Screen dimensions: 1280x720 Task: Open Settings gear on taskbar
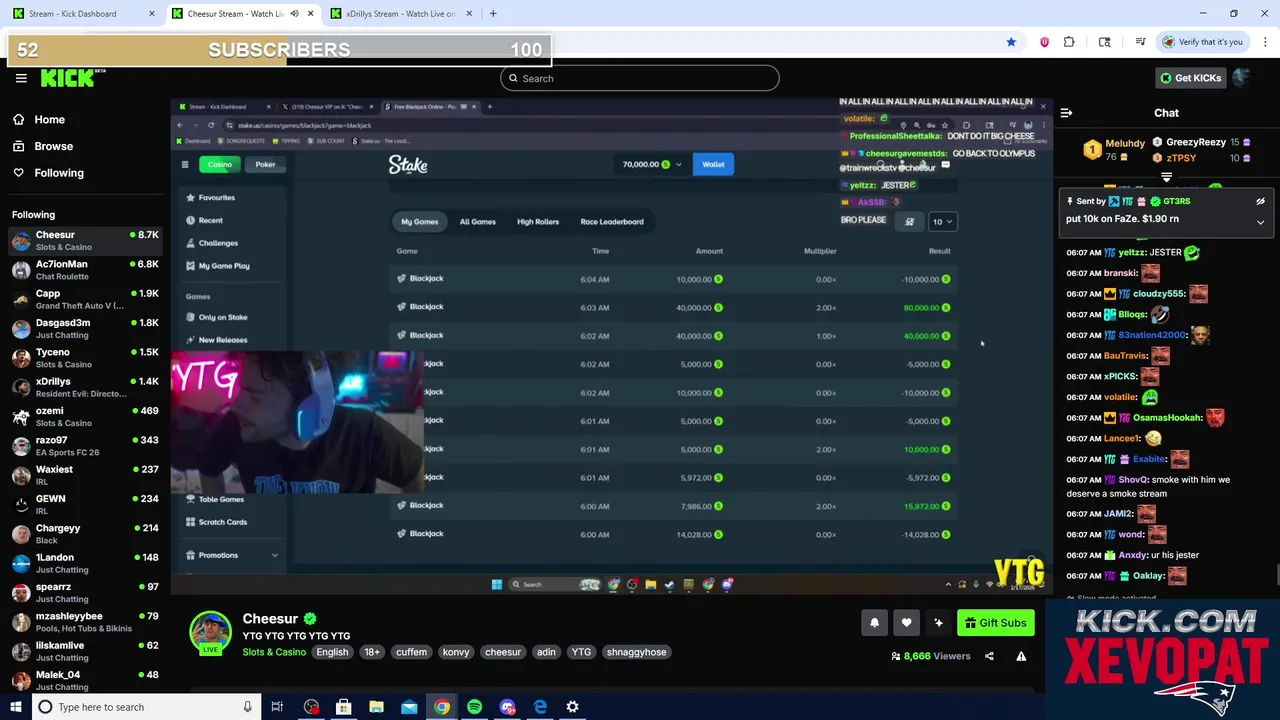(572, 707)
